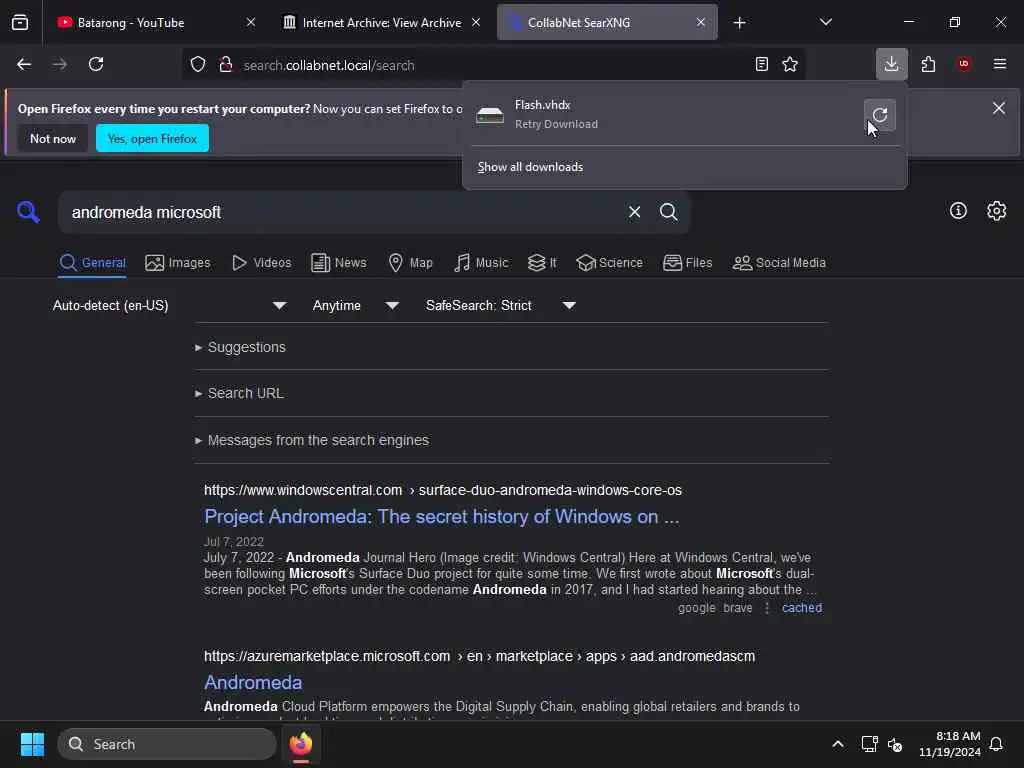Expand Messages from the search engines
The image size is (1024, 768).
tap(312, 440)
